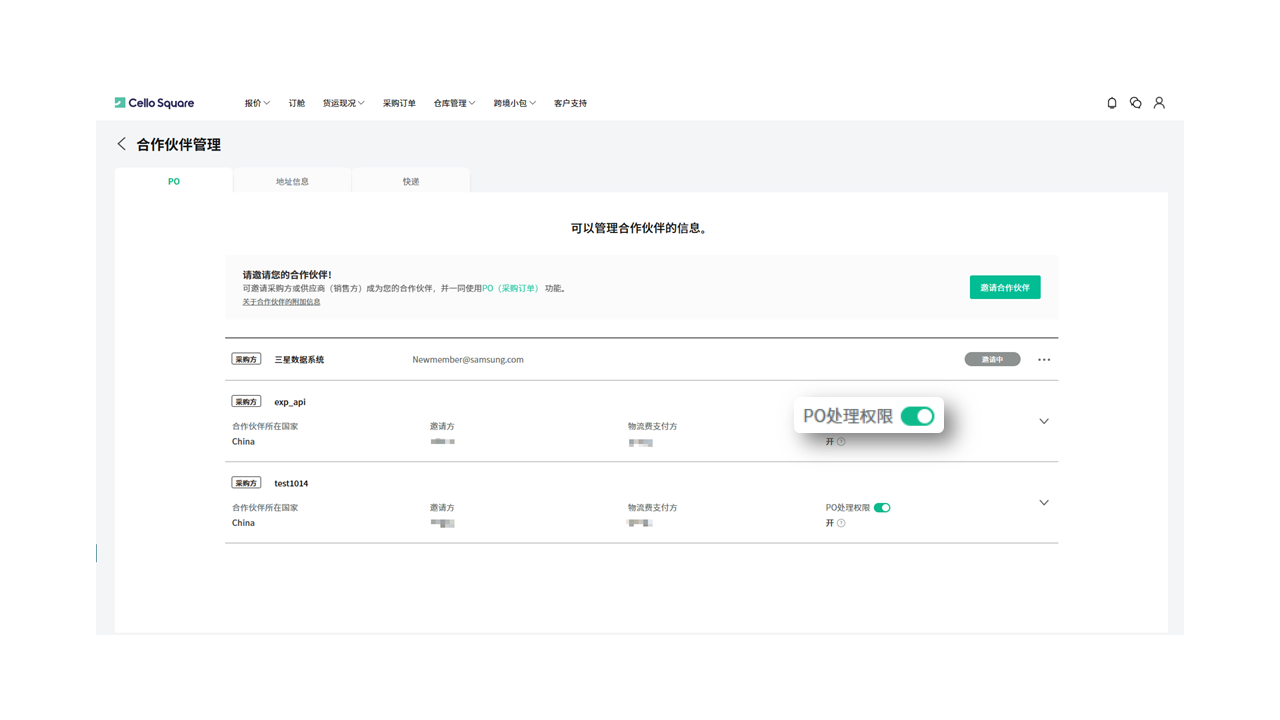The image size is (1280, 720).
Task: Open the three-dot menu for 三星数据系统
Action: tap(1044, 360)
